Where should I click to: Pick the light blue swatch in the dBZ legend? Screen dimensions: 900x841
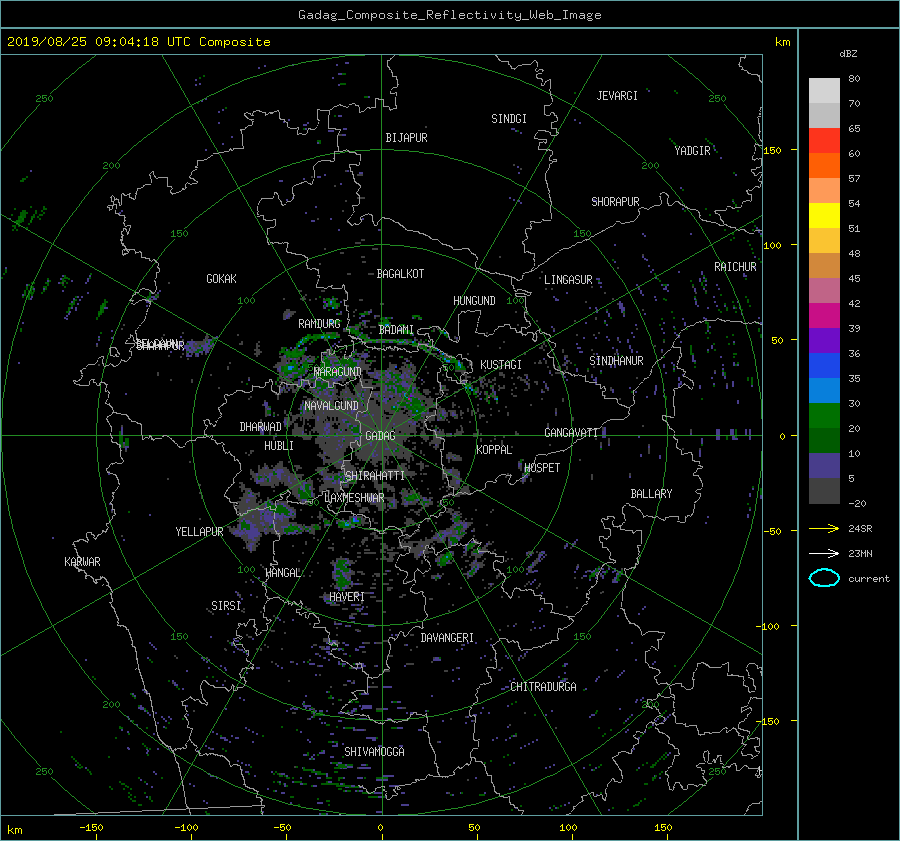824,390
